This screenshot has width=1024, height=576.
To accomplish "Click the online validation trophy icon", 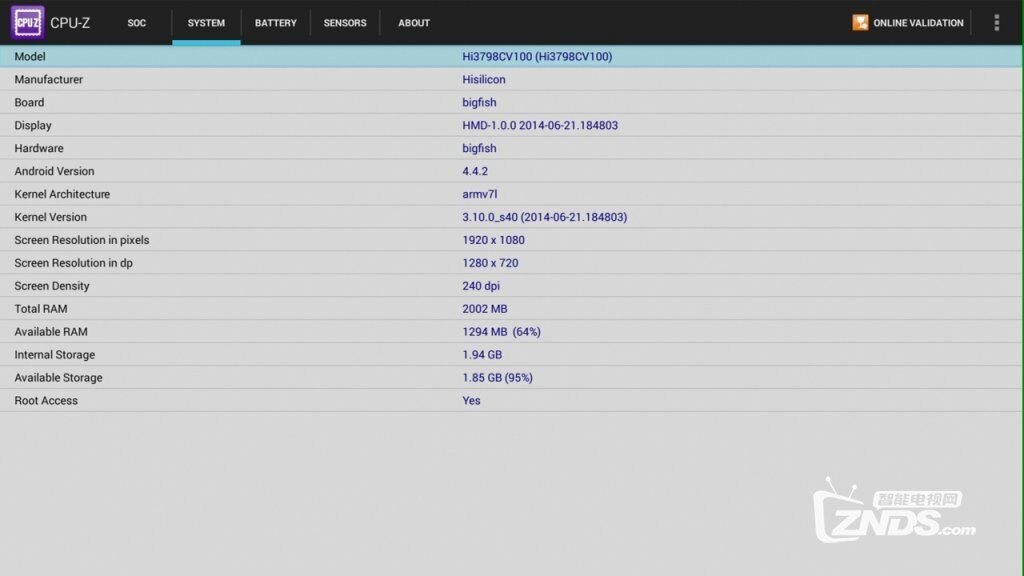I will pyautogui.click(x=860, y=22).
